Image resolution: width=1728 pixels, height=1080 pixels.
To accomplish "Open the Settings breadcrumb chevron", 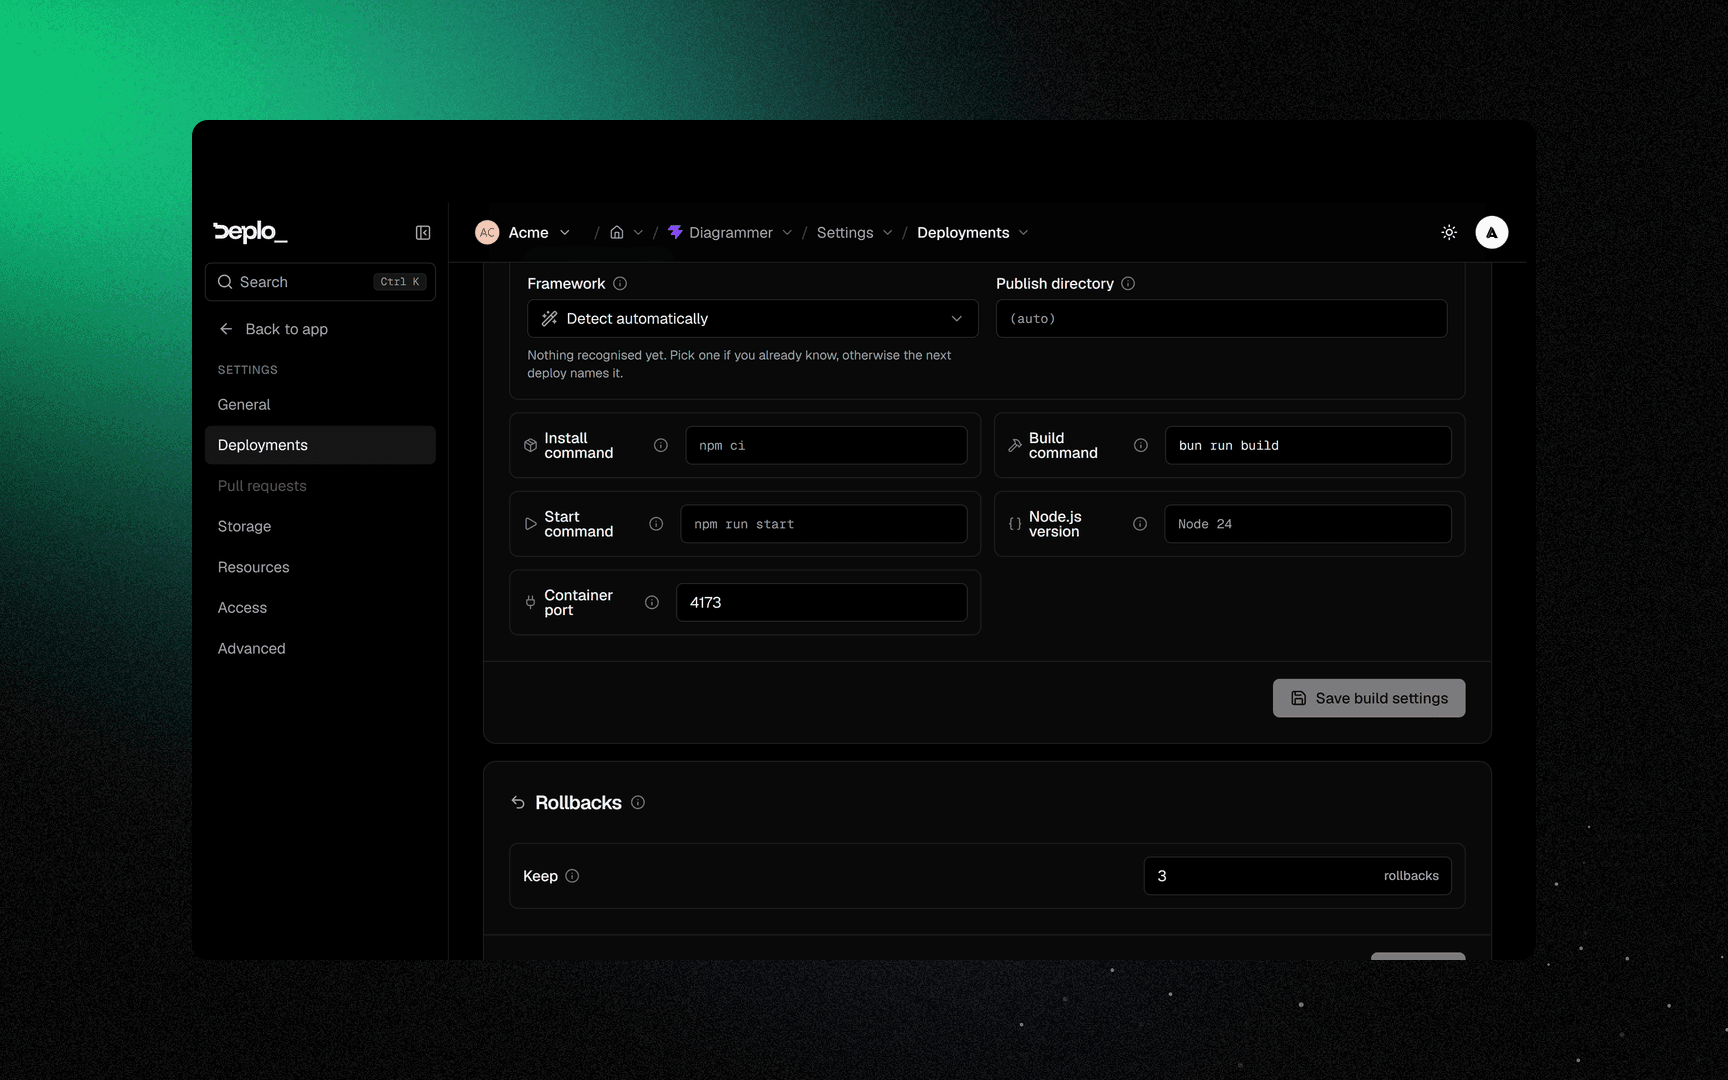I will click(887, 232).
